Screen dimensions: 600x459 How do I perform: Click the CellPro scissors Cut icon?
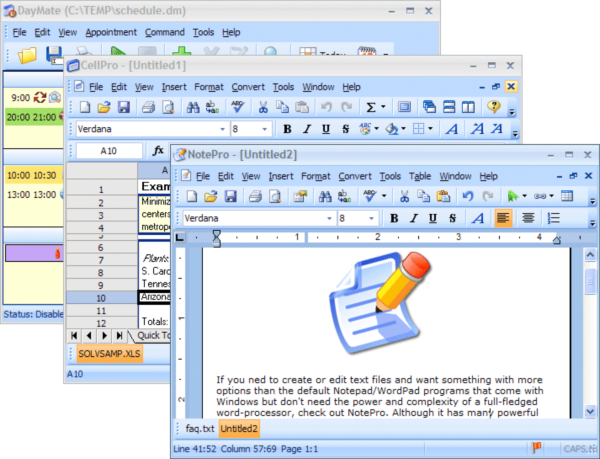(x=263, y=107)
